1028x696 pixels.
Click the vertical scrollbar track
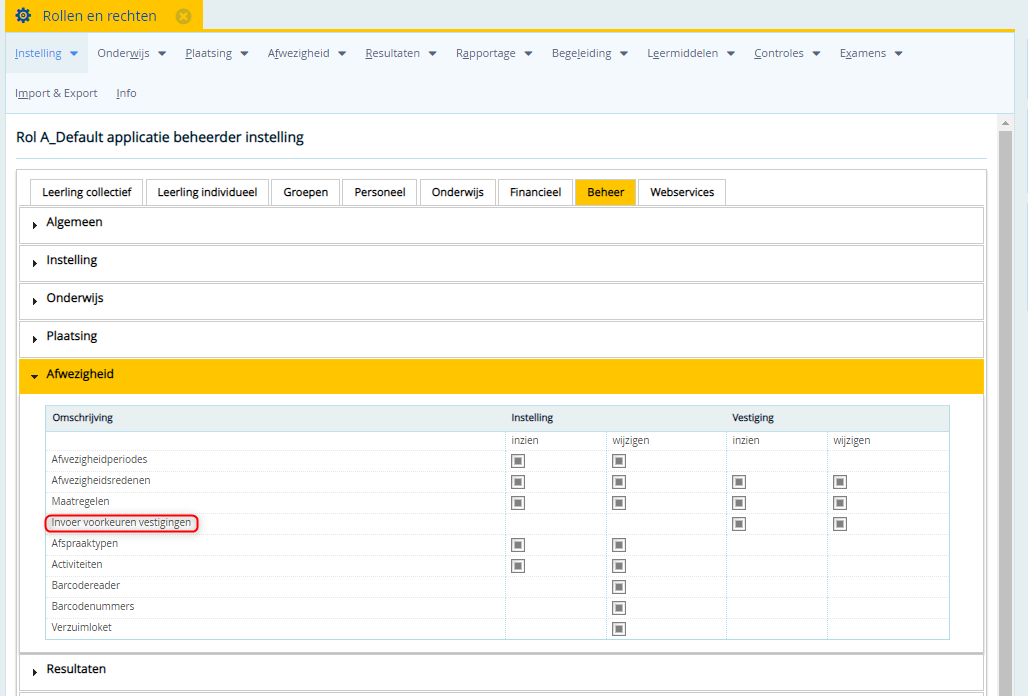click(1005, 413)
